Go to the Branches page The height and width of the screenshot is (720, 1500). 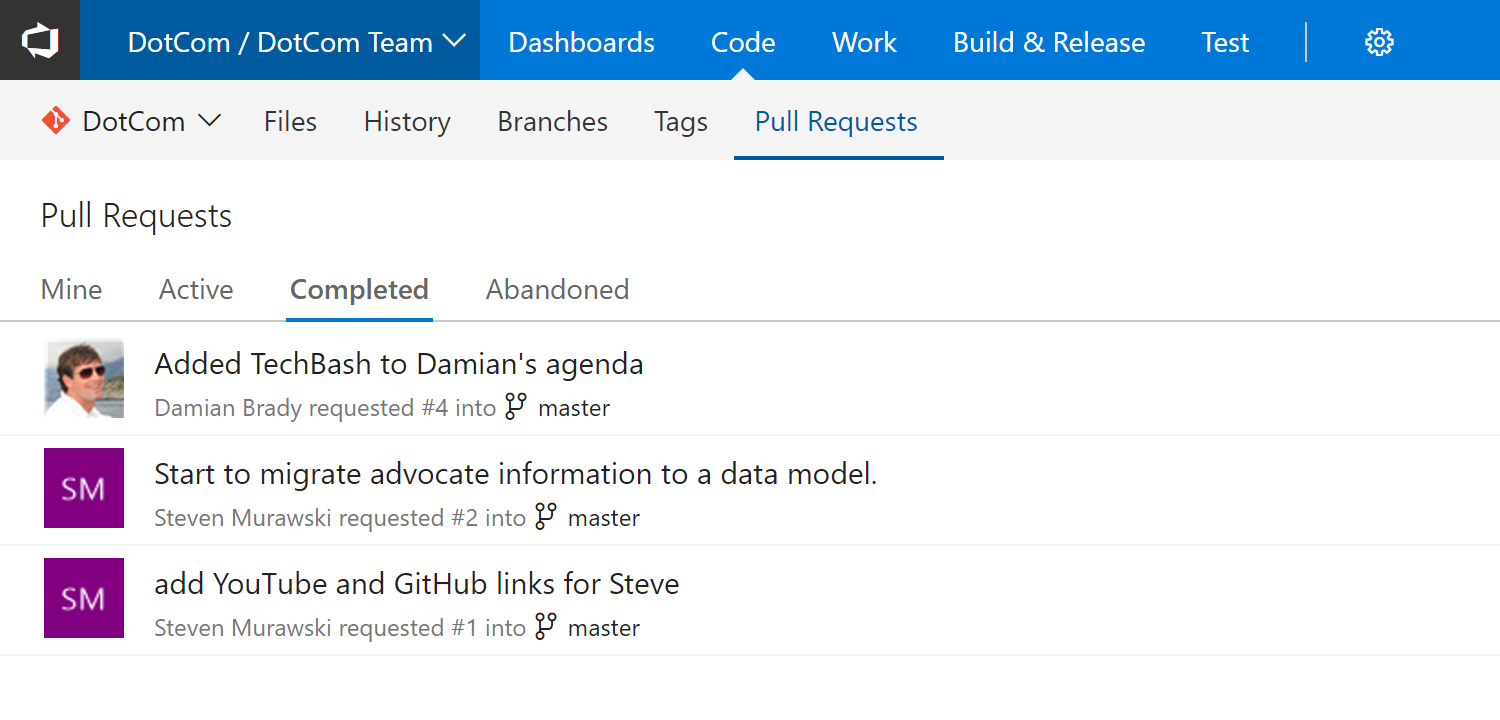pyautogui.click(x=552, y=120)
